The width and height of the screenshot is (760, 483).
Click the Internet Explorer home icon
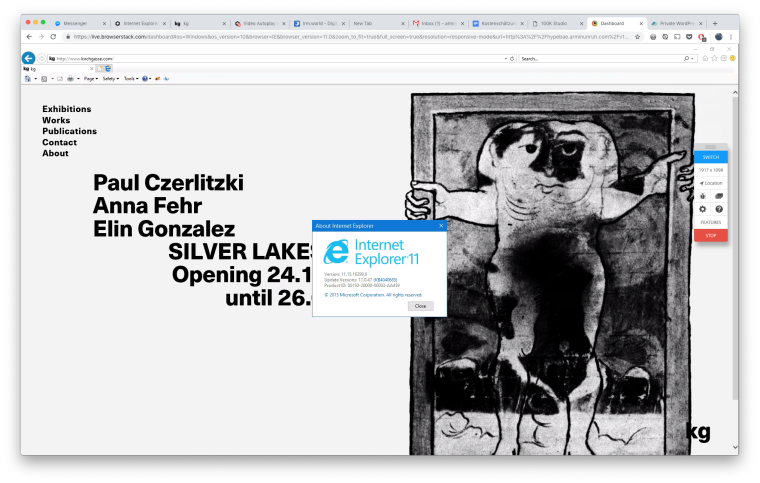706,59
